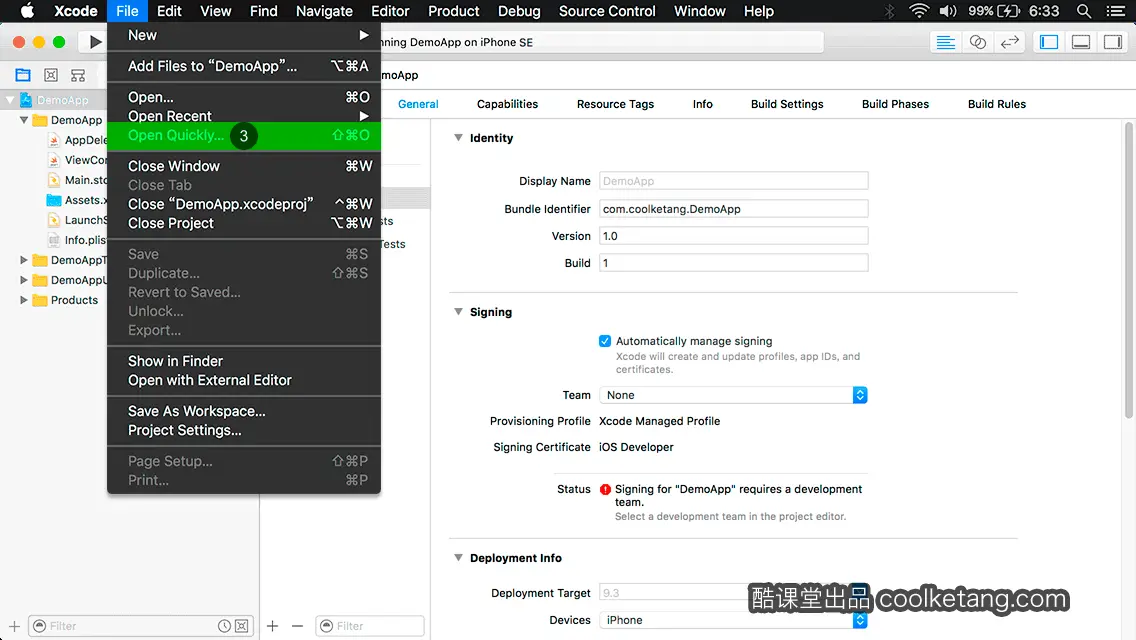Open the Source Control navigator icon
Viewport: 1136px width, 640px height.
[51, 75]
